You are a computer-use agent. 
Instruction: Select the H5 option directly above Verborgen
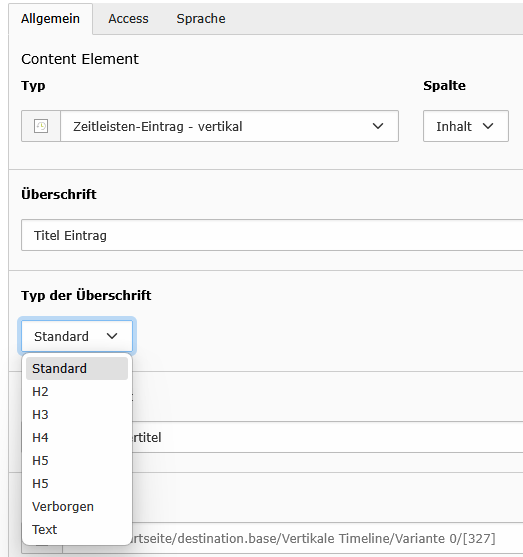pos(77,483)
